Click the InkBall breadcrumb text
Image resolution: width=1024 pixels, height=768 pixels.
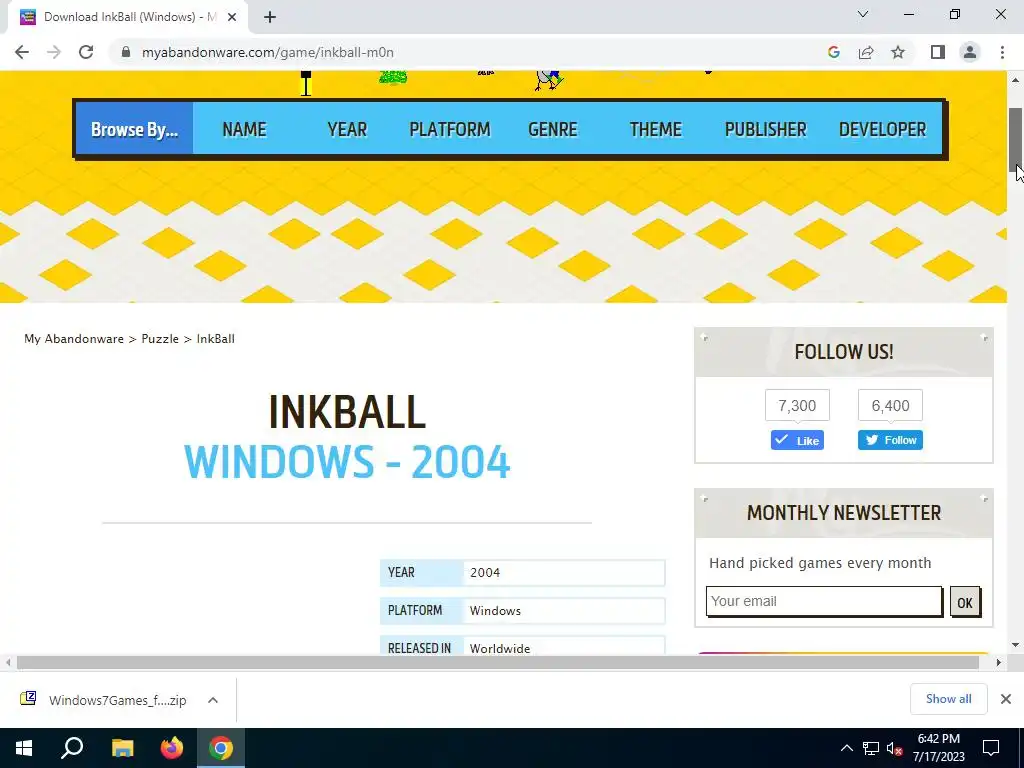pyautogui.click(x=216, y=339)
